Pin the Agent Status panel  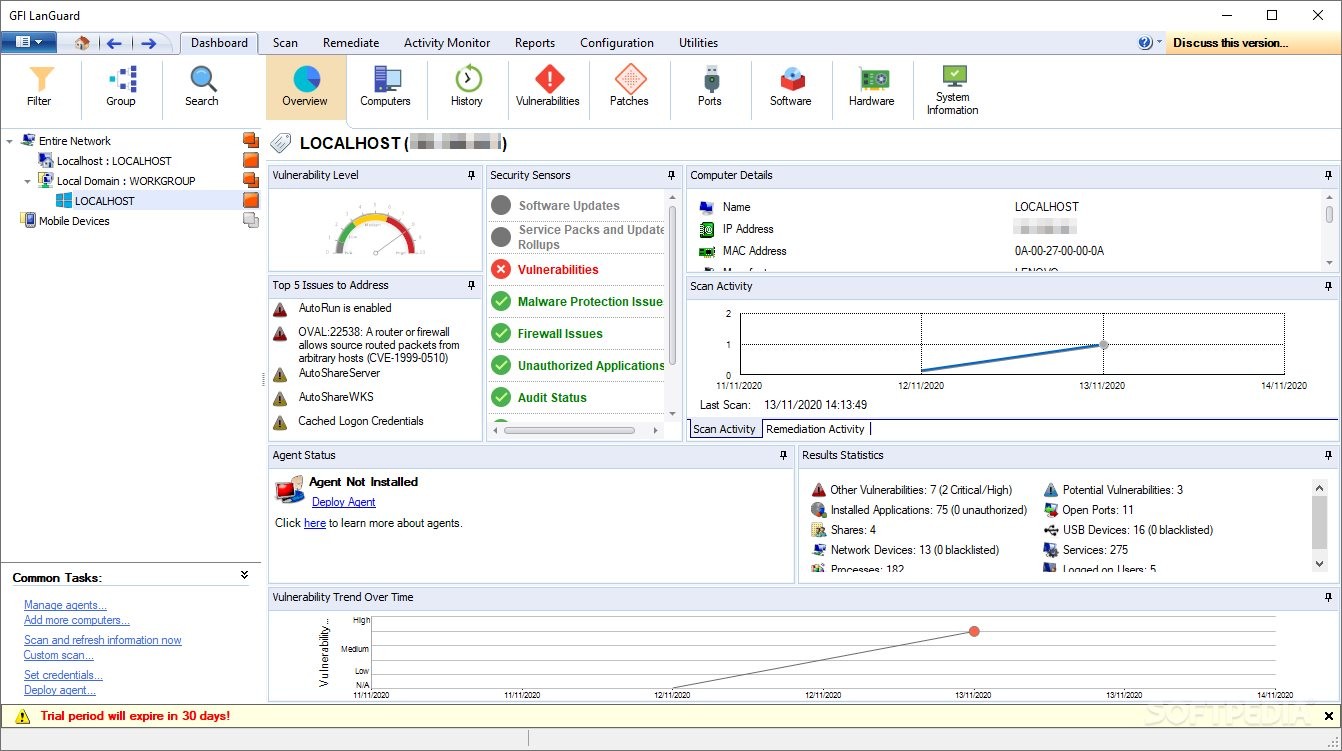(x=783, y=455)
